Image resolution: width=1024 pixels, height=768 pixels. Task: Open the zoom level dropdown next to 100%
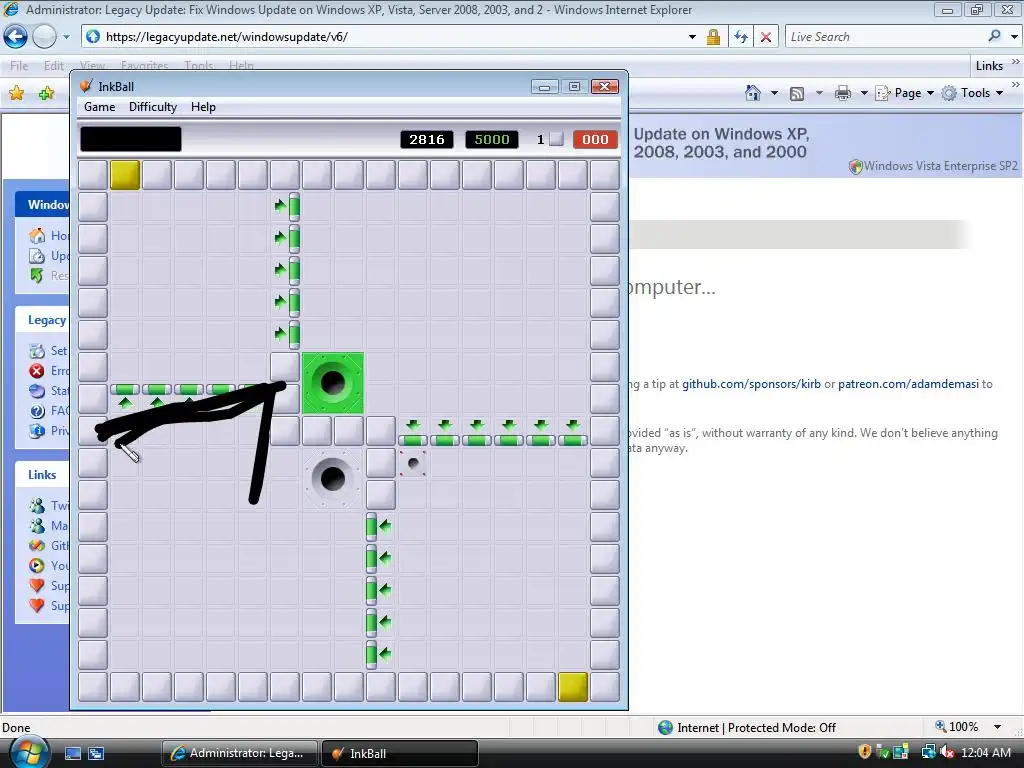click(997, 727)
